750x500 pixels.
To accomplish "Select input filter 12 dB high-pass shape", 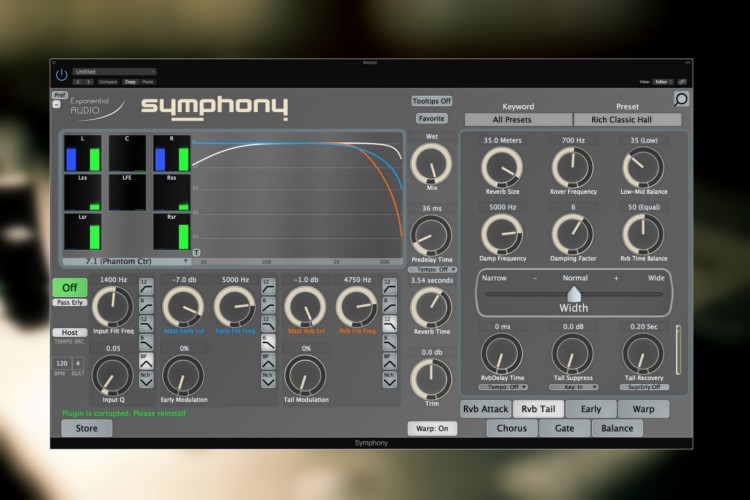I will pos(146,286).
